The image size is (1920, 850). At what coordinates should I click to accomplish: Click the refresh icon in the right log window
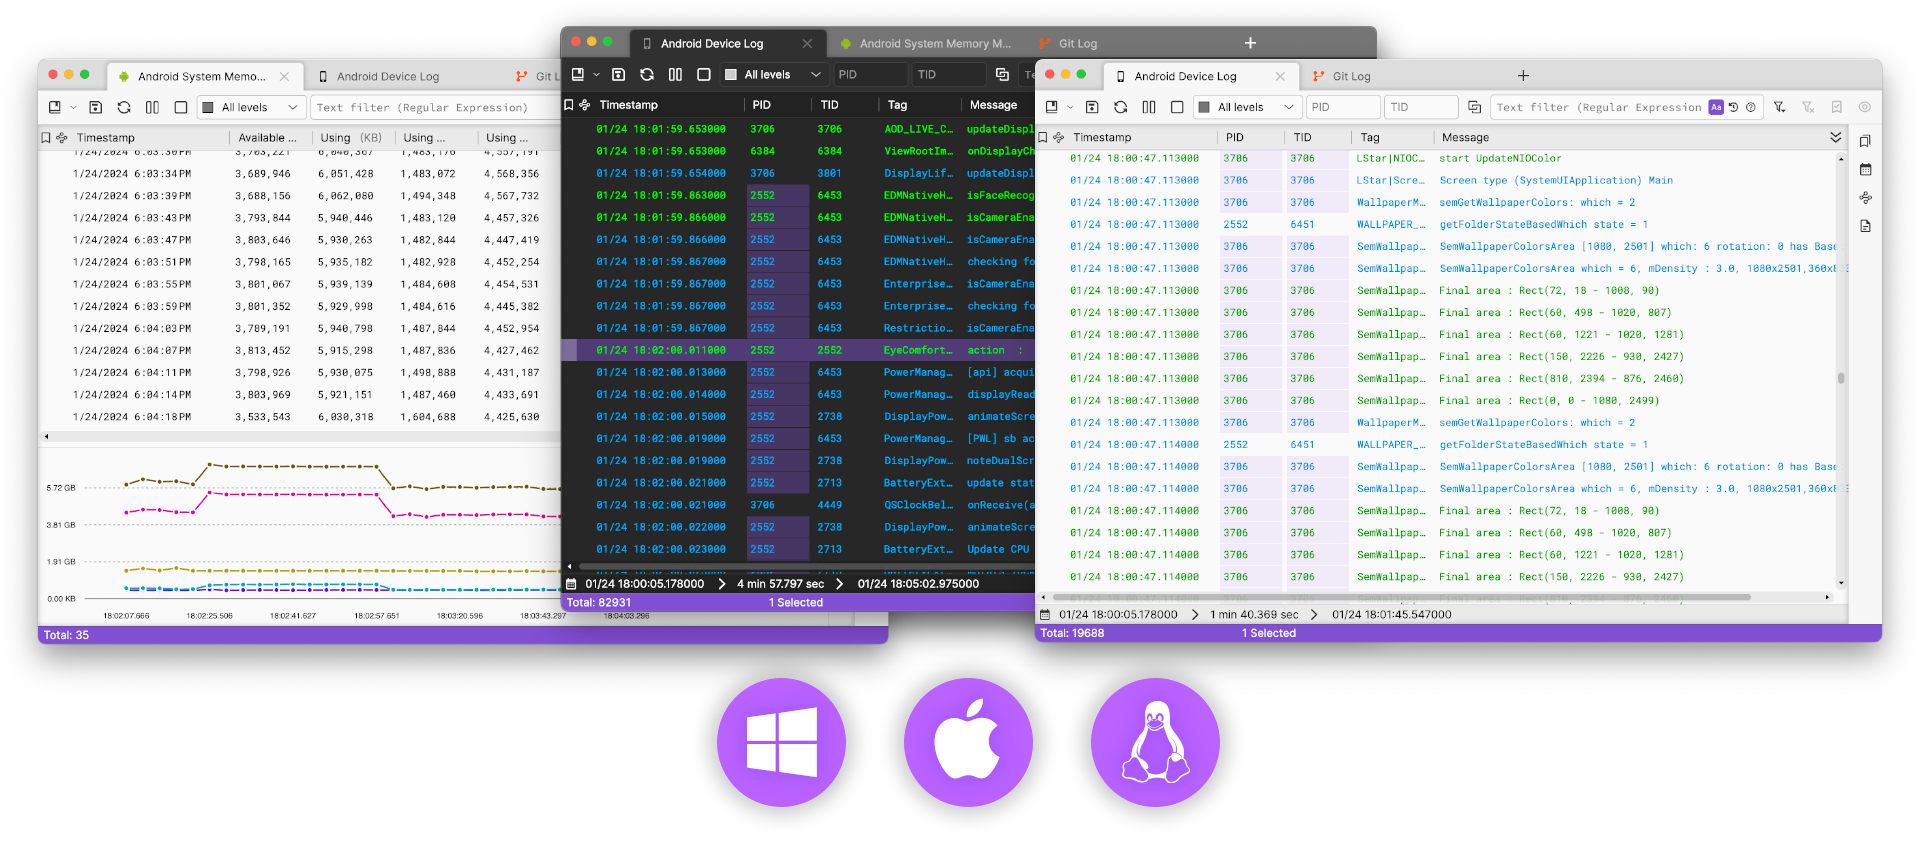[1120, 107]
